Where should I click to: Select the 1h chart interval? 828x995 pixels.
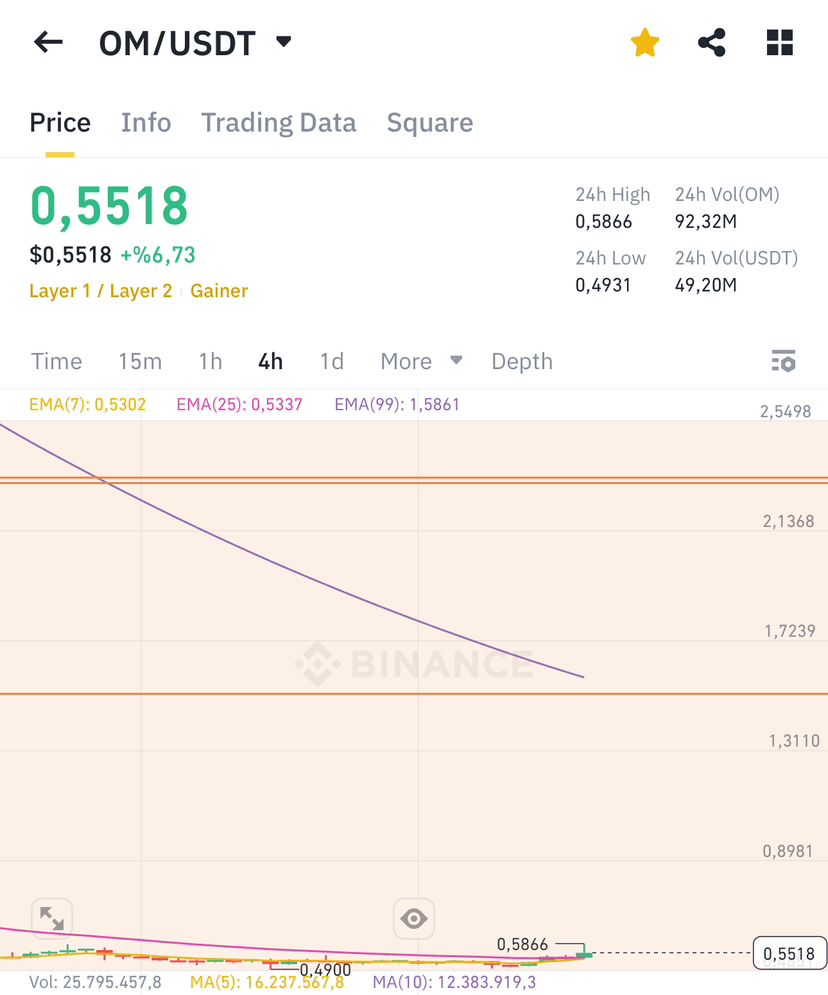pos(210,361)
